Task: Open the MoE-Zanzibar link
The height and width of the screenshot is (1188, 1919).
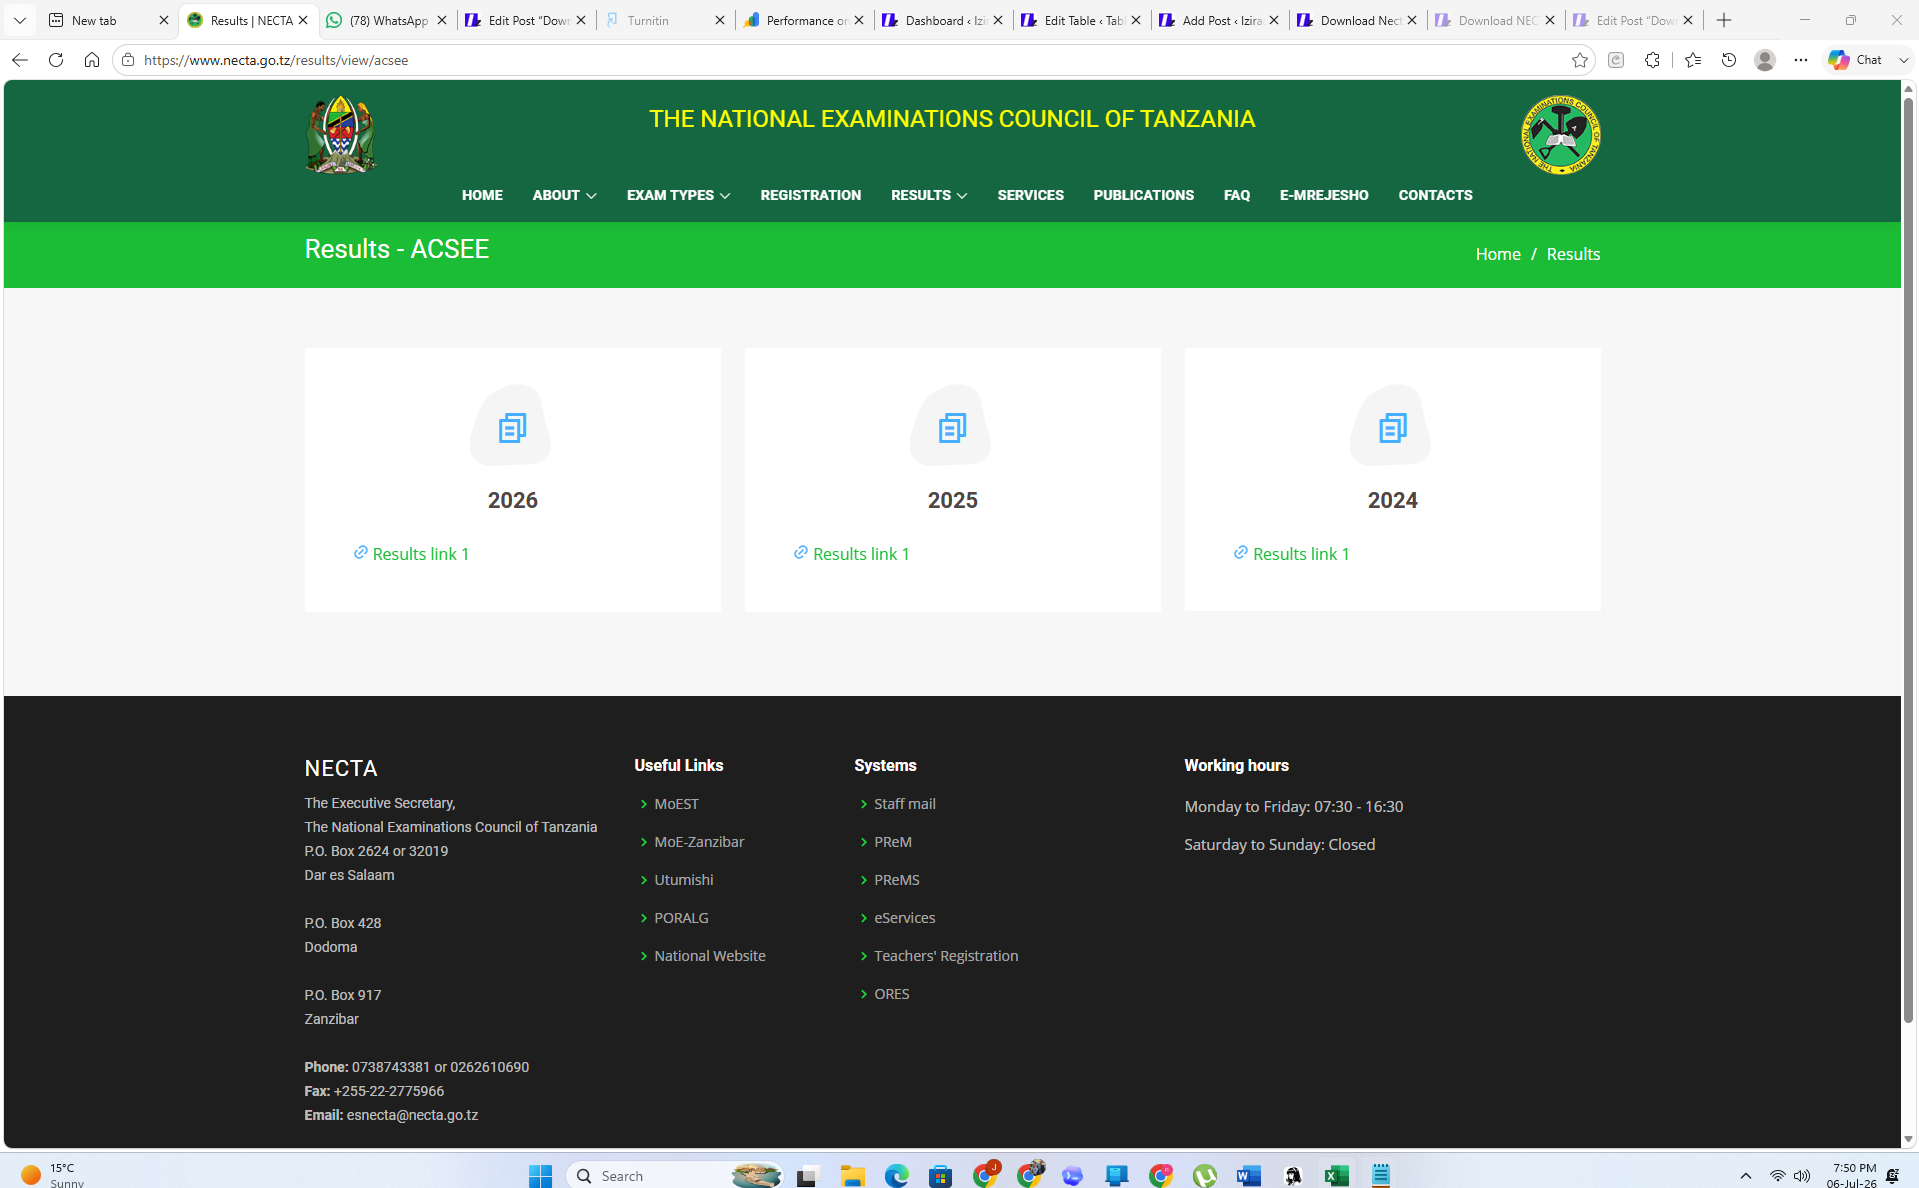Action: tap(699, 842)
